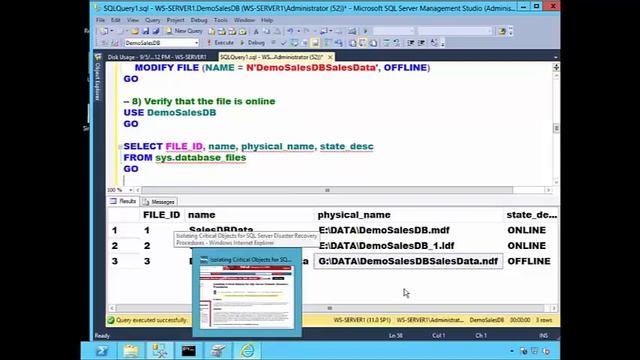Open the File menu
The image size is (640, 360).
click(100, 20)
